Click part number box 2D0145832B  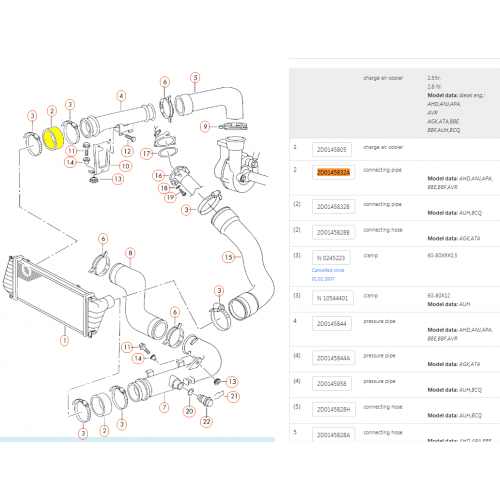[333, 207]
